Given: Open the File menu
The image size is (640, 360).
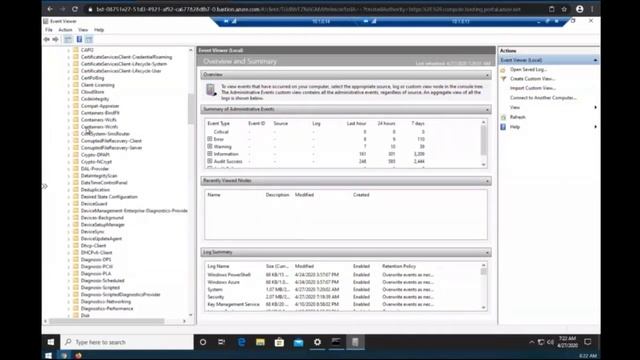Looking at the screenshot, I should 49,30.
